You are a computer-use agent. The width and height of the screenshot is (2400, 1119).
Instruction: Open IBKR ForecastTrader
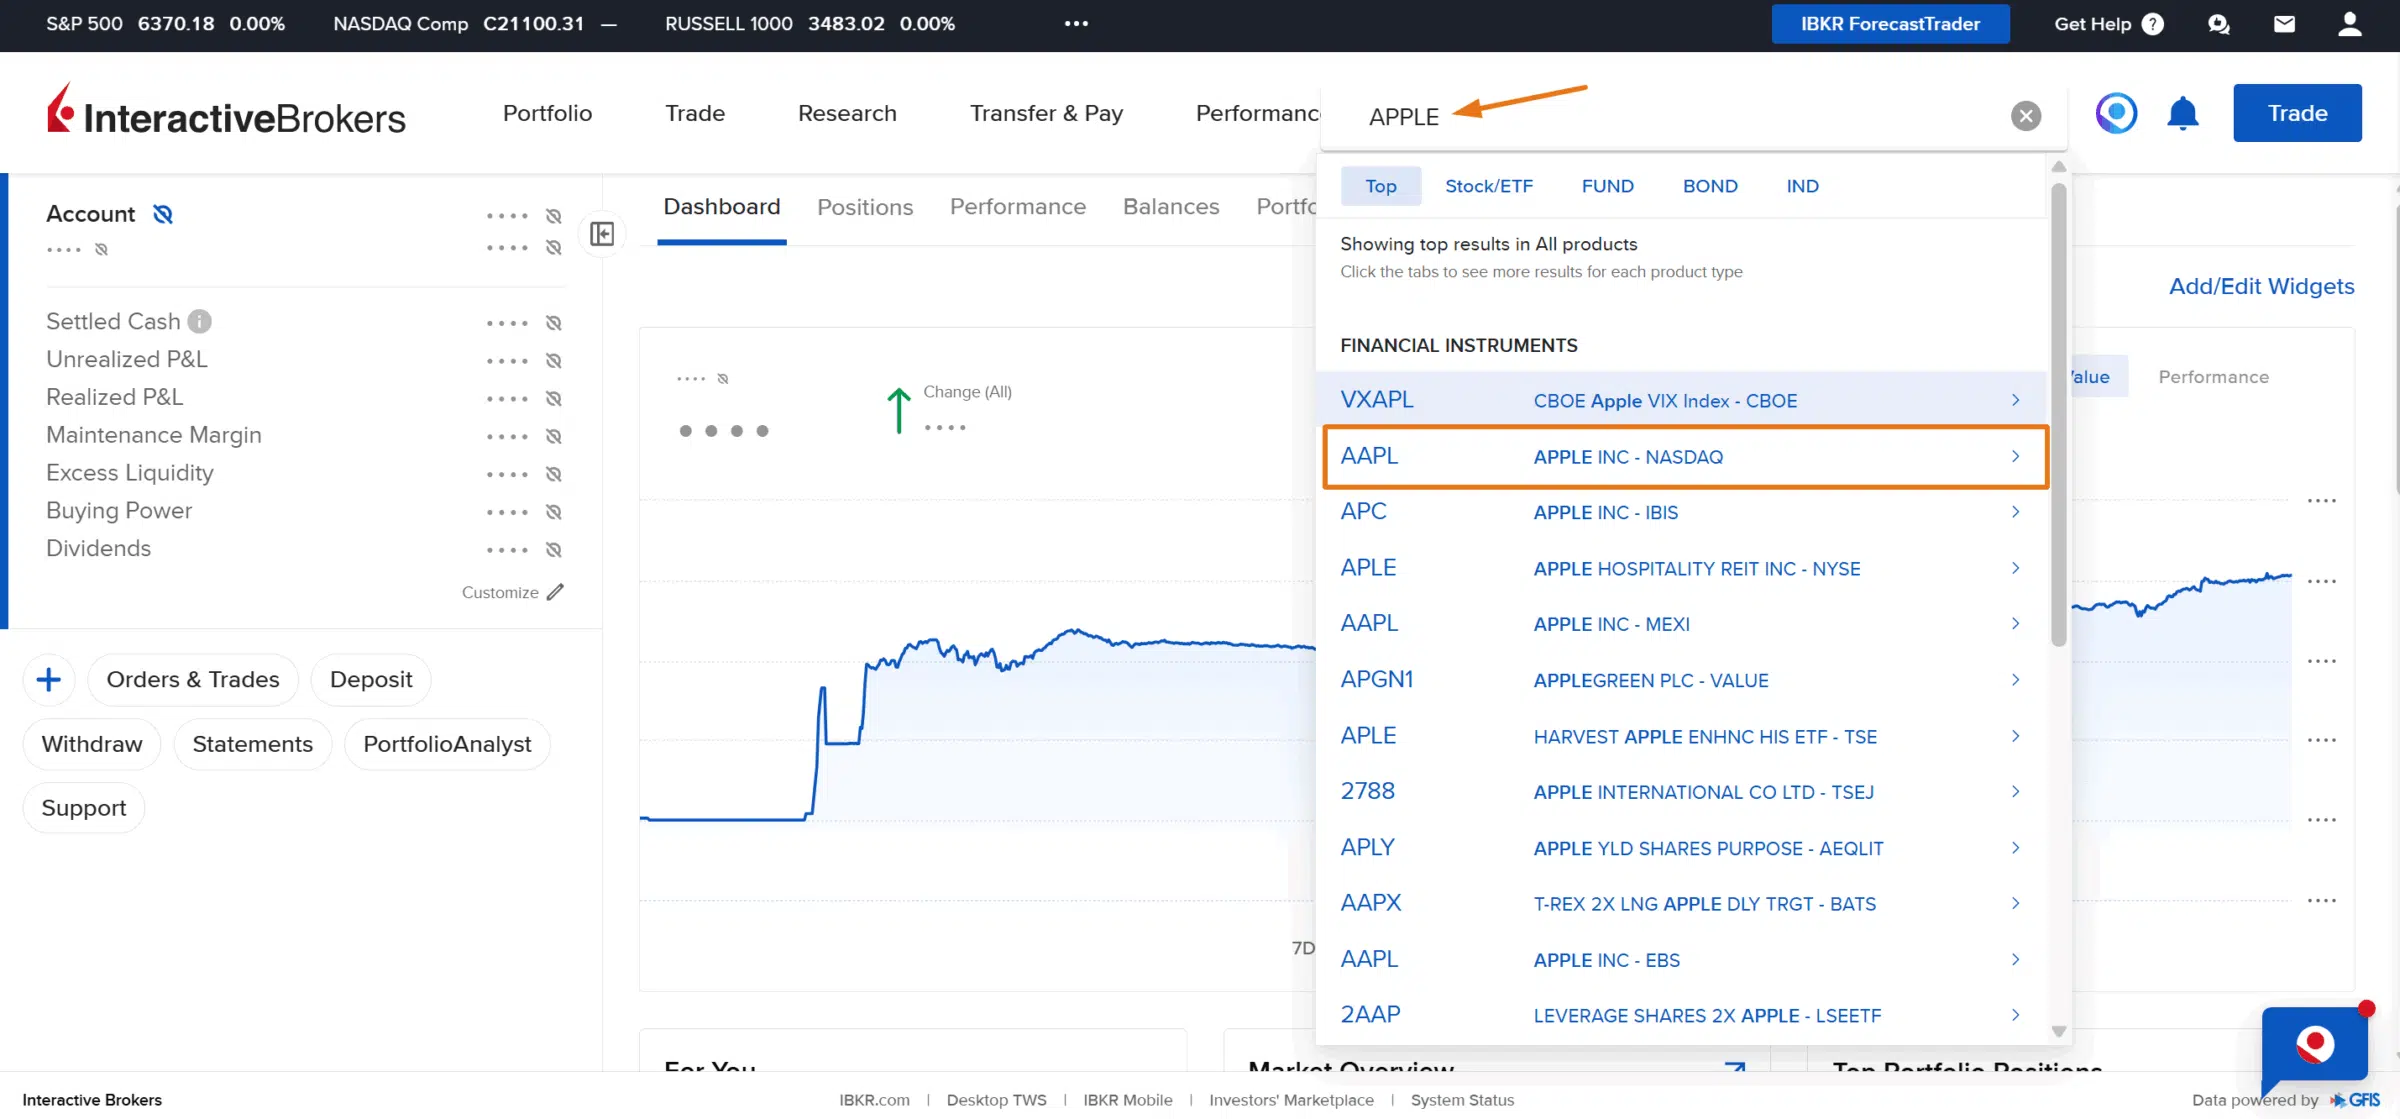coord(1890,24)
